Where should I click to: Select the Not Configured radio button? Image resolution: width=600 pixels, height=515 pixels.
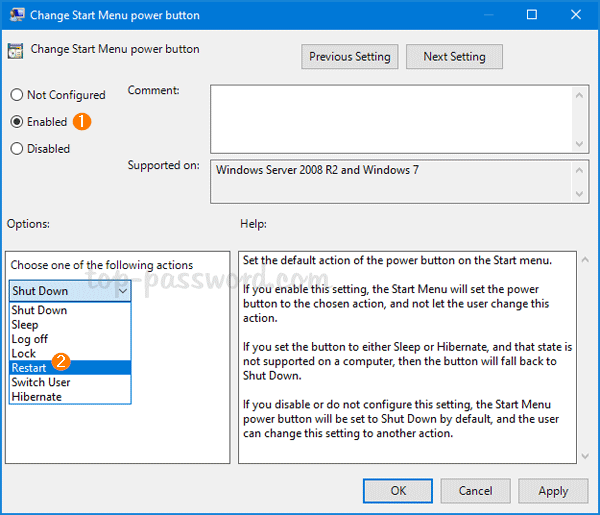17,95
